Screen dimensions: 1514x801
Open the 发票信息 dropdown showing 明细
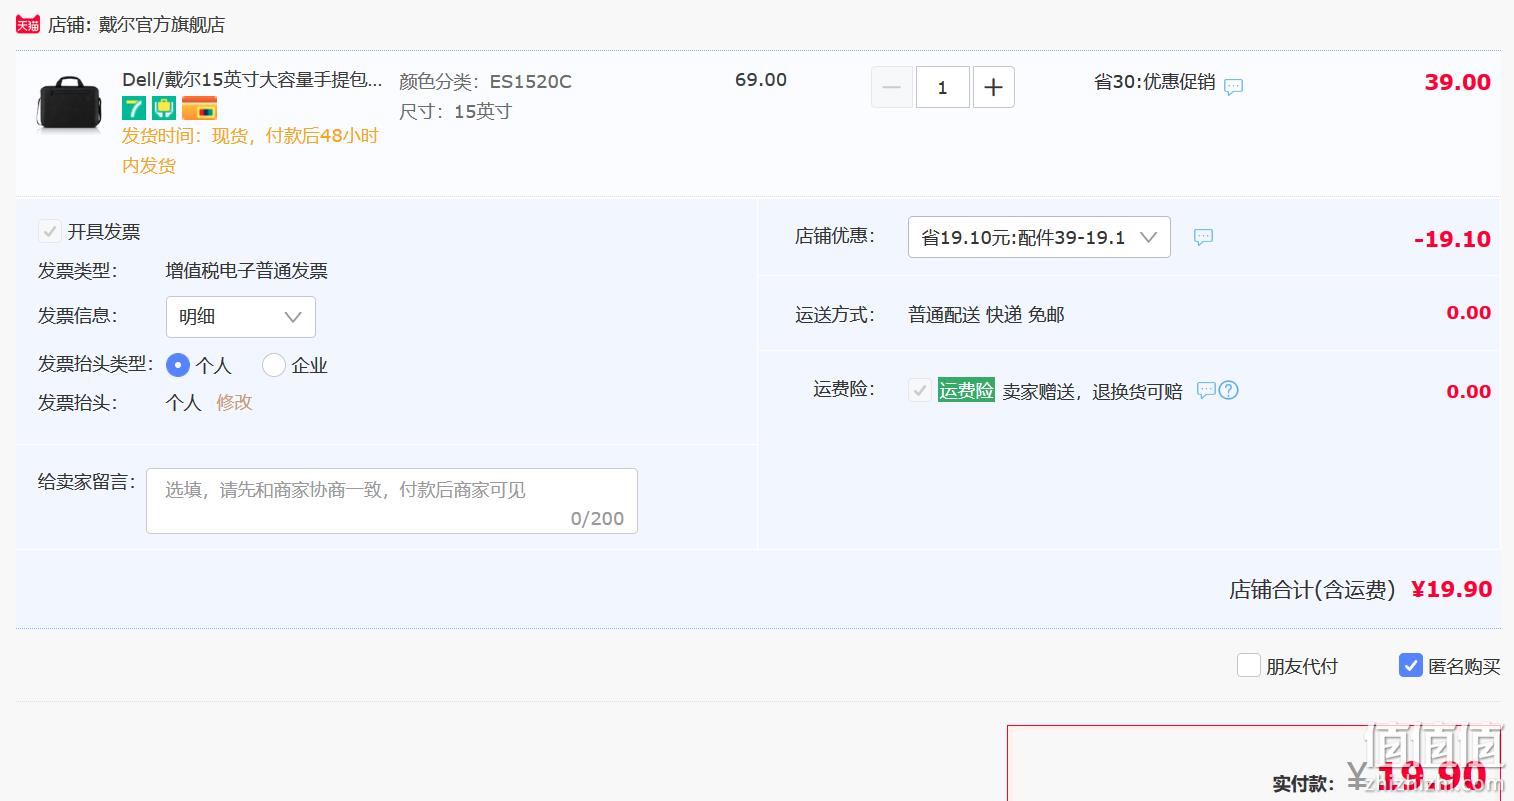point(240,317)
